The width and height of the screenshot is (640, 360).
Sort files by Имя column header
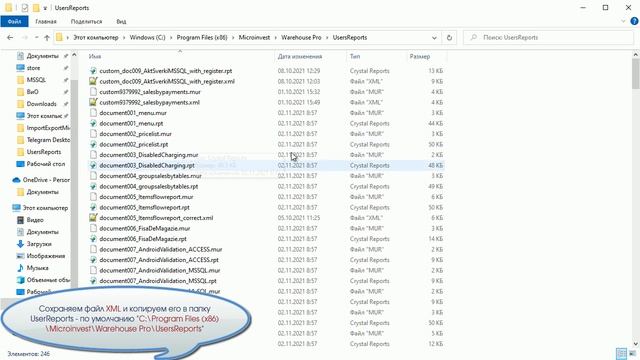[x=95, y=57]
